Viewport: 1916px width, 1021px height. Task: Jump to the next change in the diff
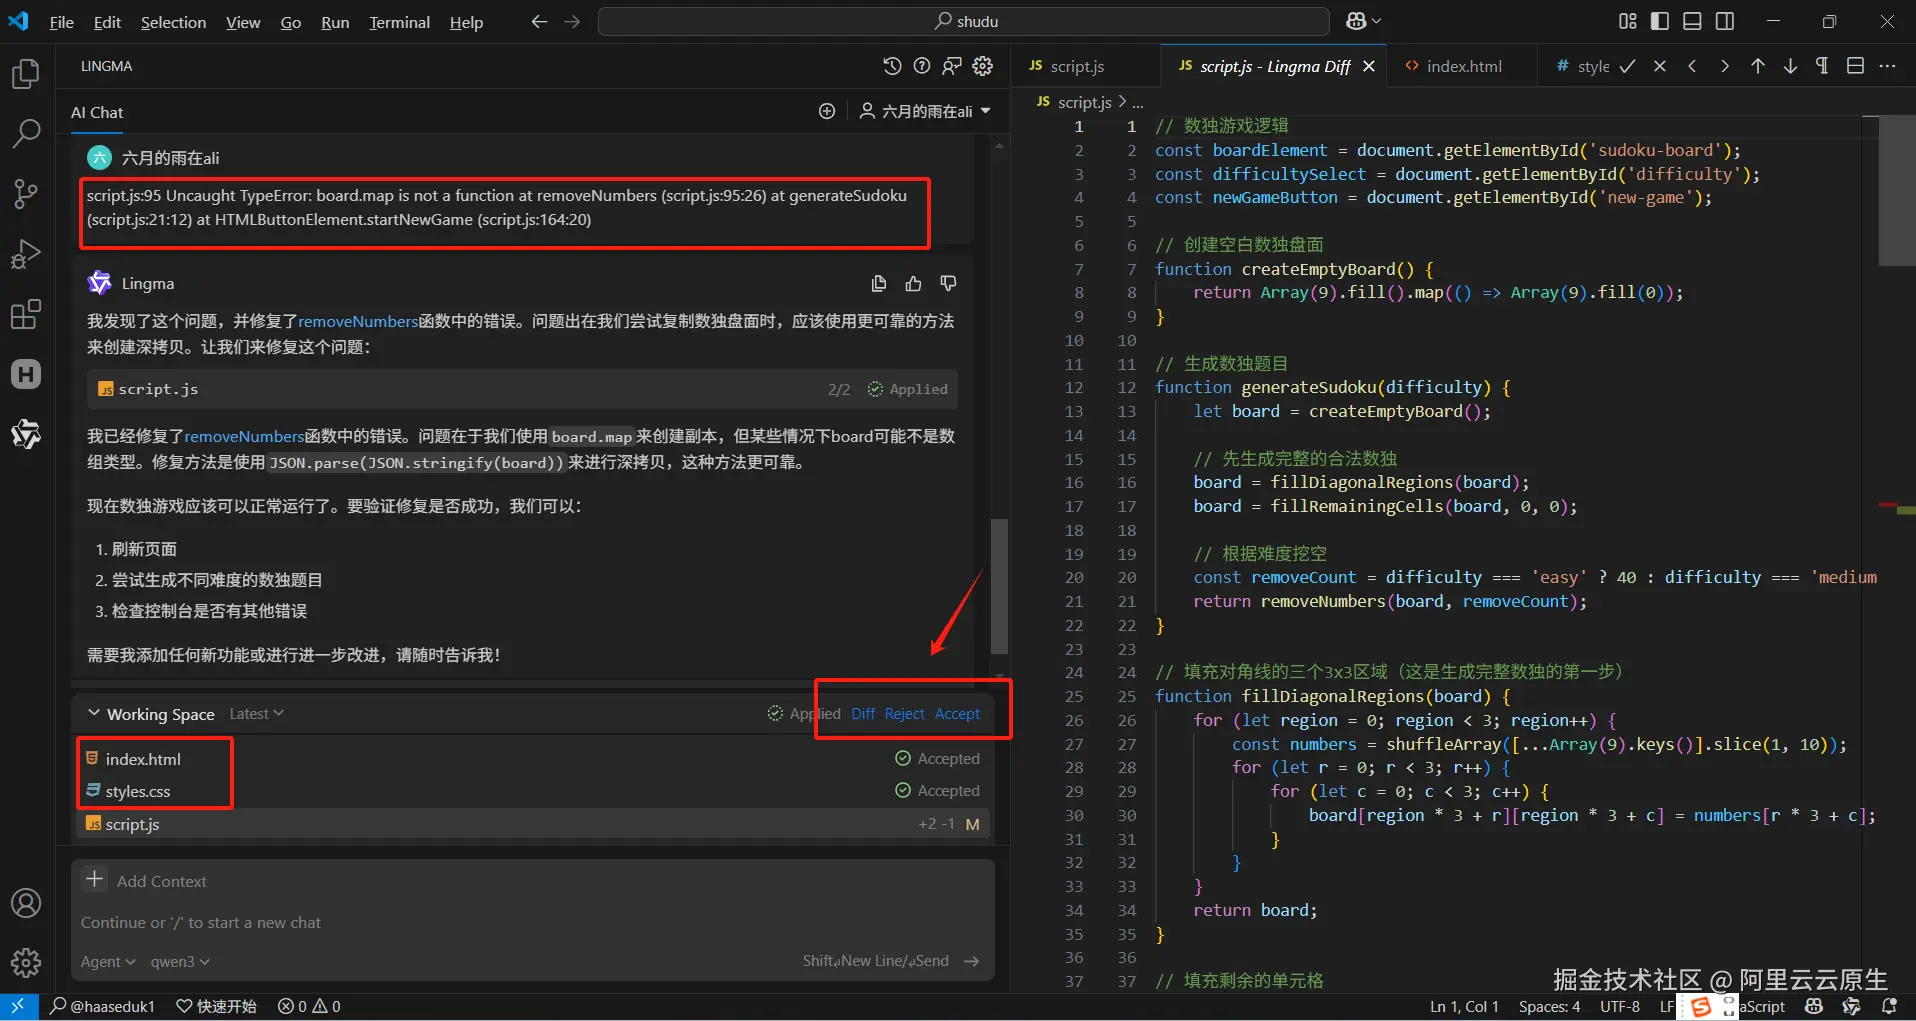coord(1790,66)
